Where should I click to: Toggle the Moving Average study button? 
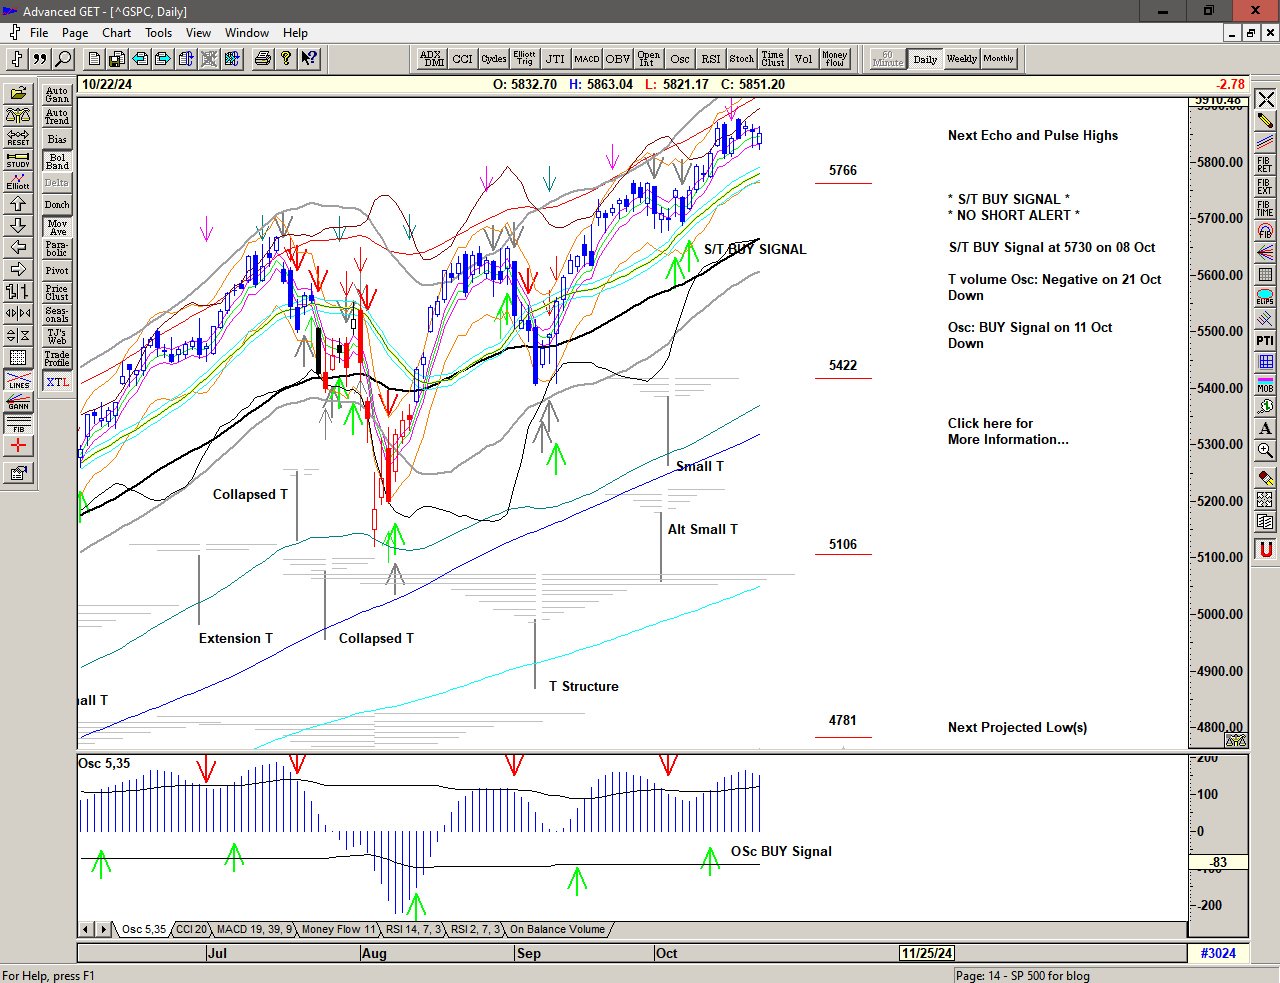(x=57, y=227)
